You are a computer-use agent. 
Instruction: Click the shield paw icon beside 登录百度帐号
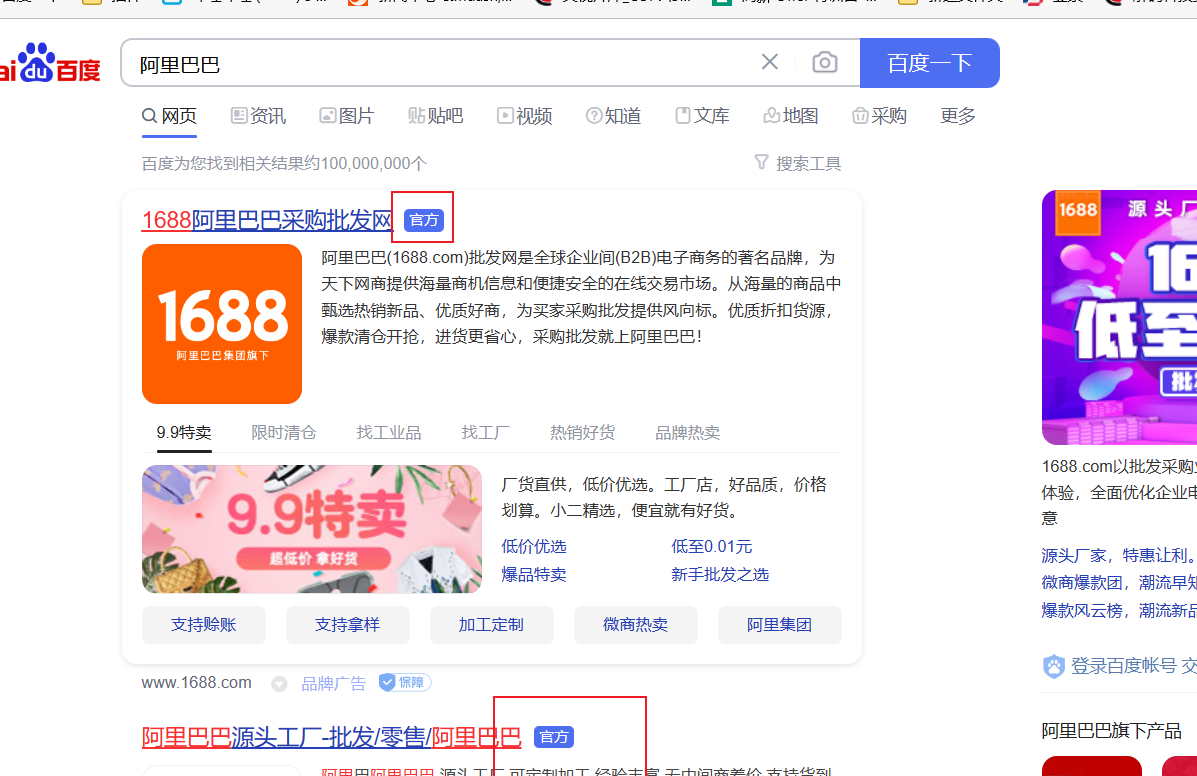click(x=1053, y=666)
